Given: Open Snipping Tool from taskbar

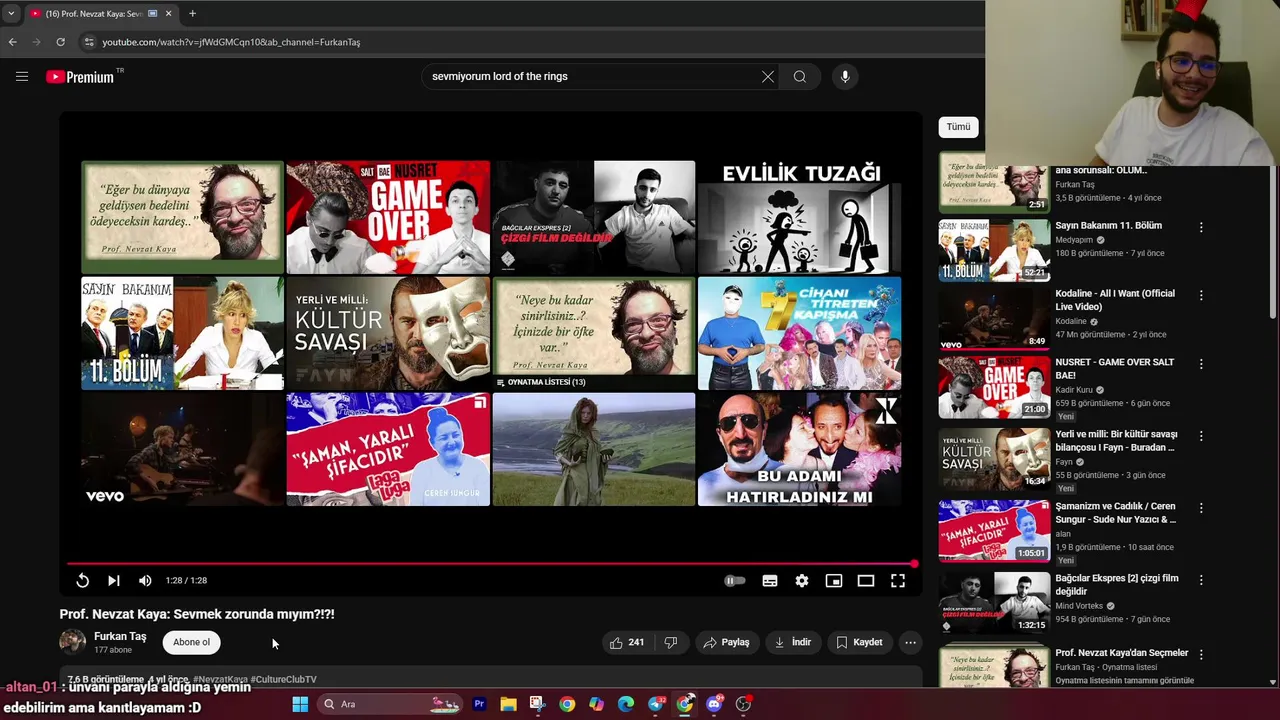Looking at the screenshot, I should point(537,704).
